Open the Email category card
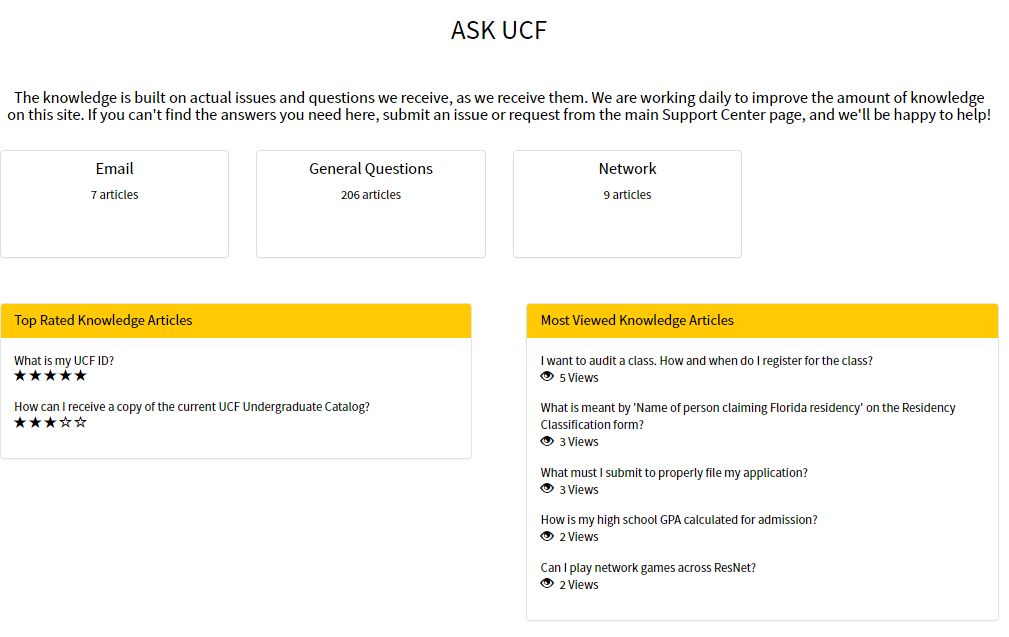 (x=115, y=204)
